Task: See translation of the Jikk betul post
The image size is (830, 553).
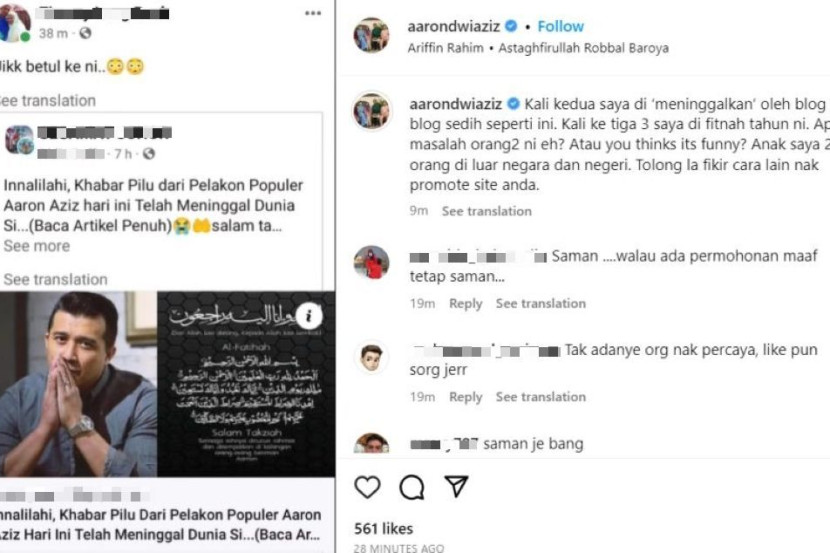Action: coord(47,101)
